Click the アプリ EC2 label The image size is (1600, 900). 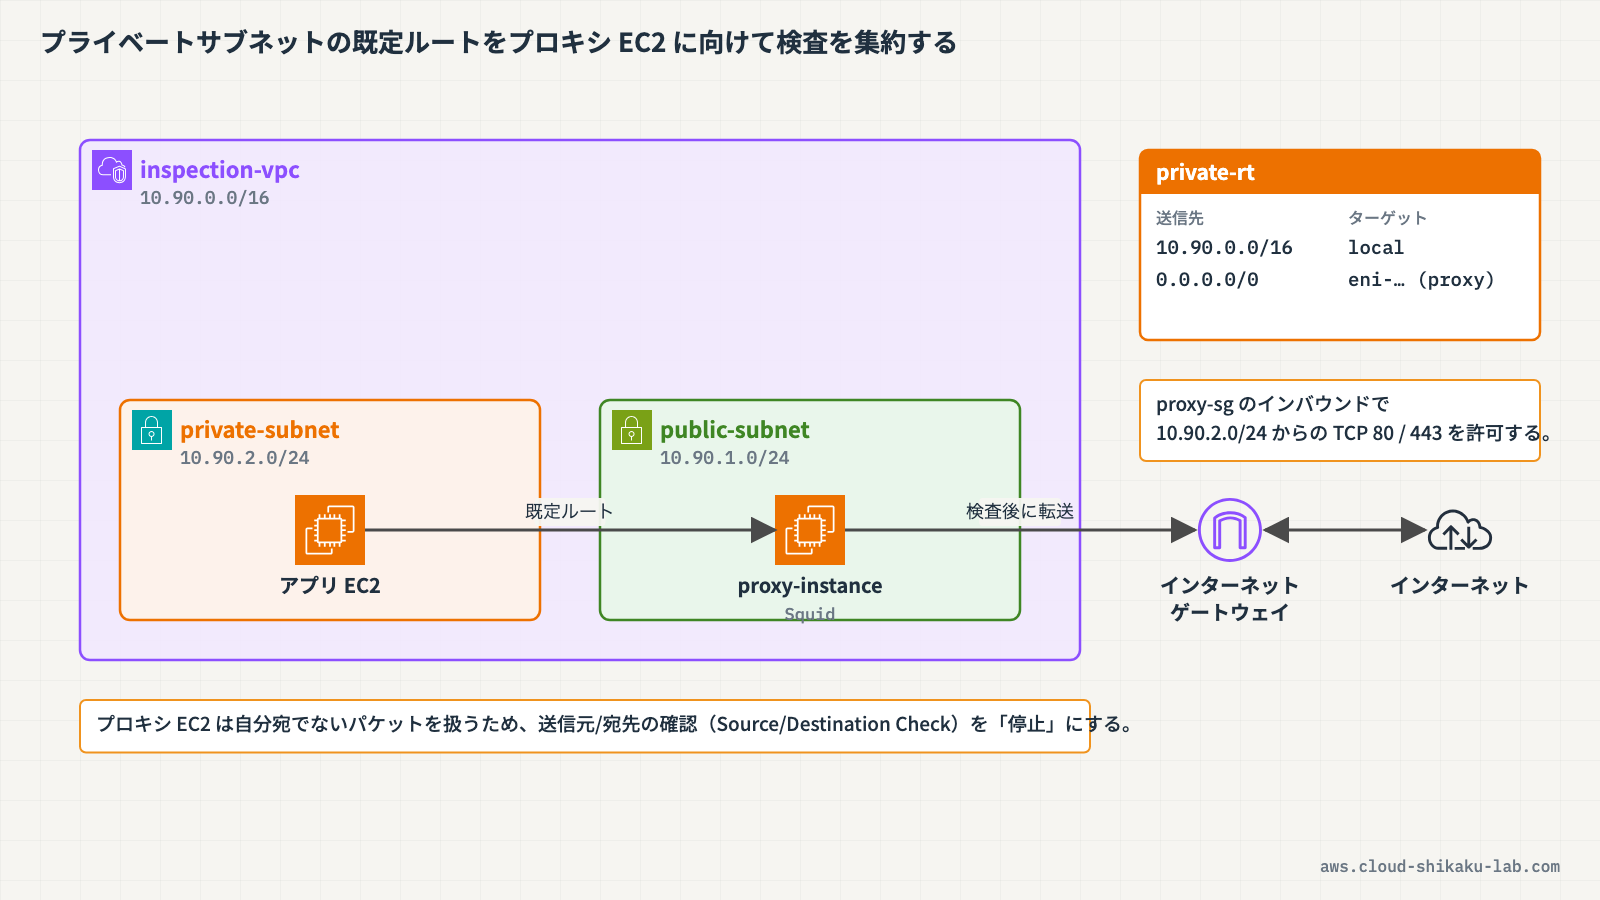point(330,586)
